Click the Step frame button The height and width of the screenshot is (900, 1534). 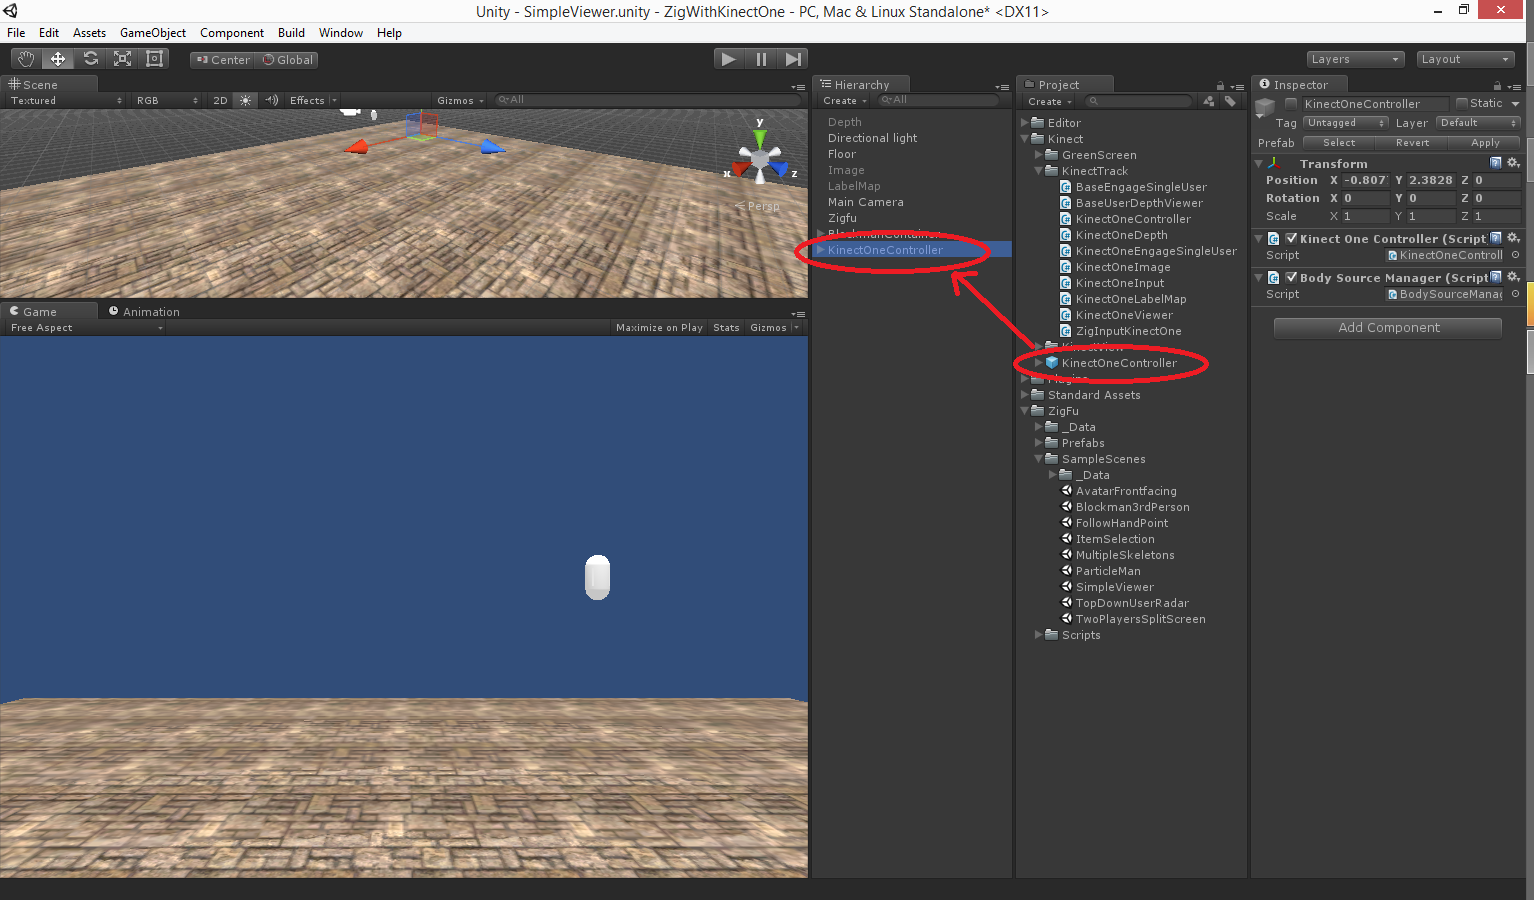point(793,59)
